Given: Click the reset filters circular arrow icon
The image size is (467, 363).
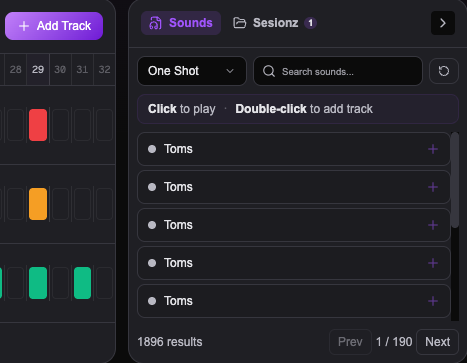Looking at the screenshot, I should (444, 71).
